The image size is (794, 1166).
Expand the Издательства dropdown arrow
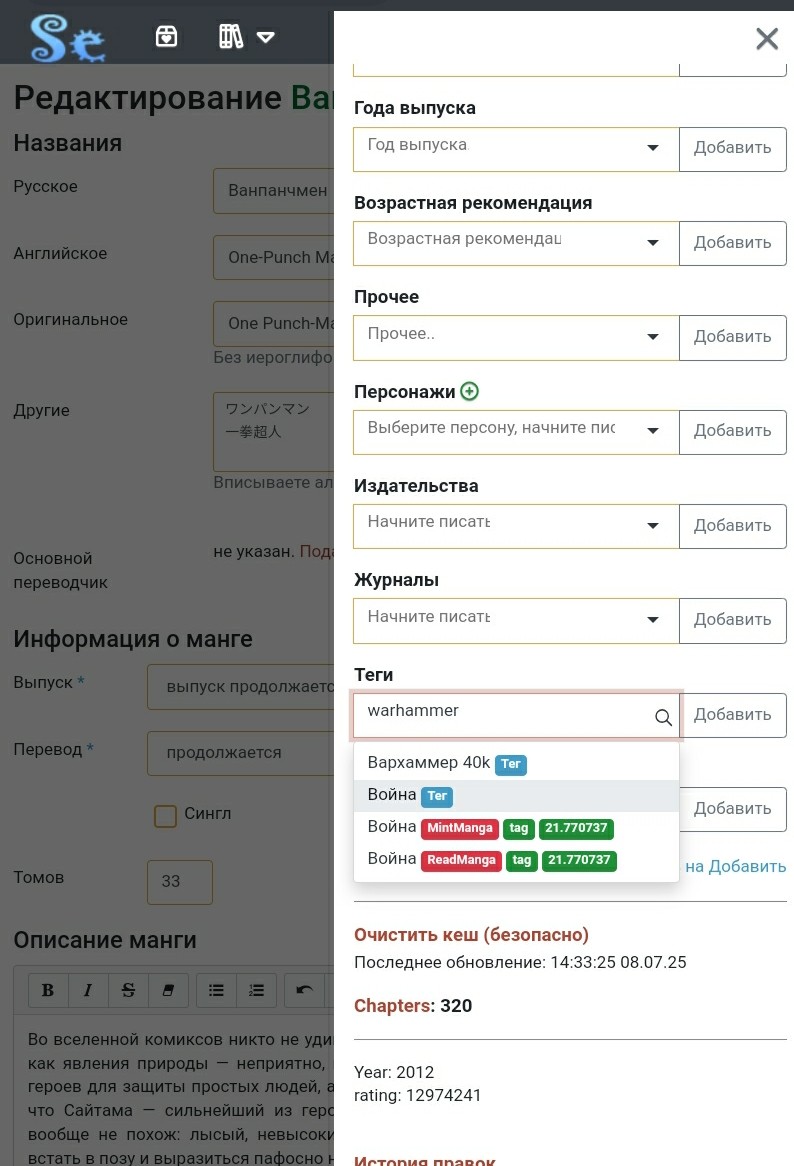pos(653,526)
